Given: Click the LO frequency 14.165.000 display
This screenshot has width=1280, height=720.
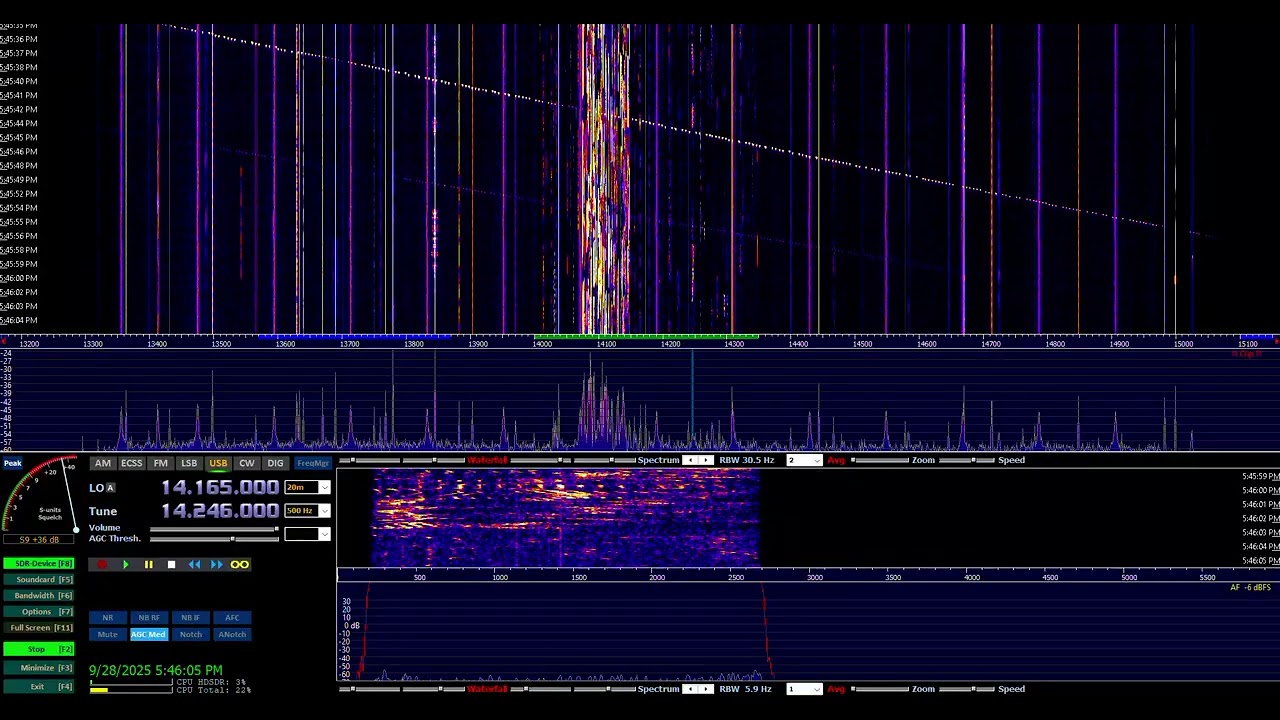Looking at the screenshot, I should (220, 488).
